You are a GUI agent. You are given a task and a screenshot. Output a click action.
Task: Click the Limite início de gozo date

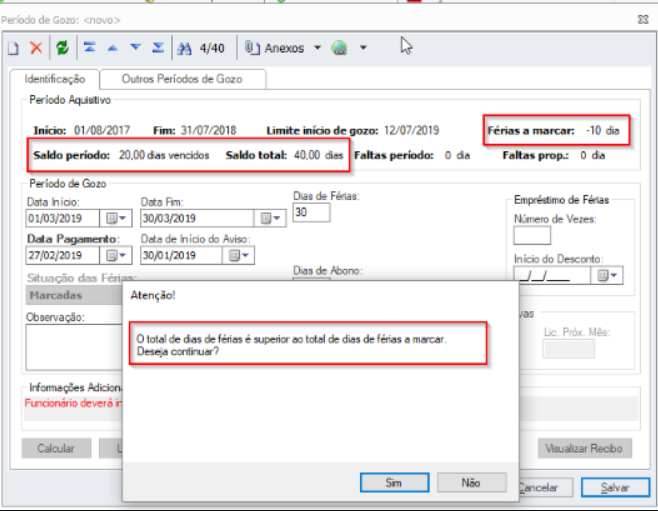tap(411, 130)
